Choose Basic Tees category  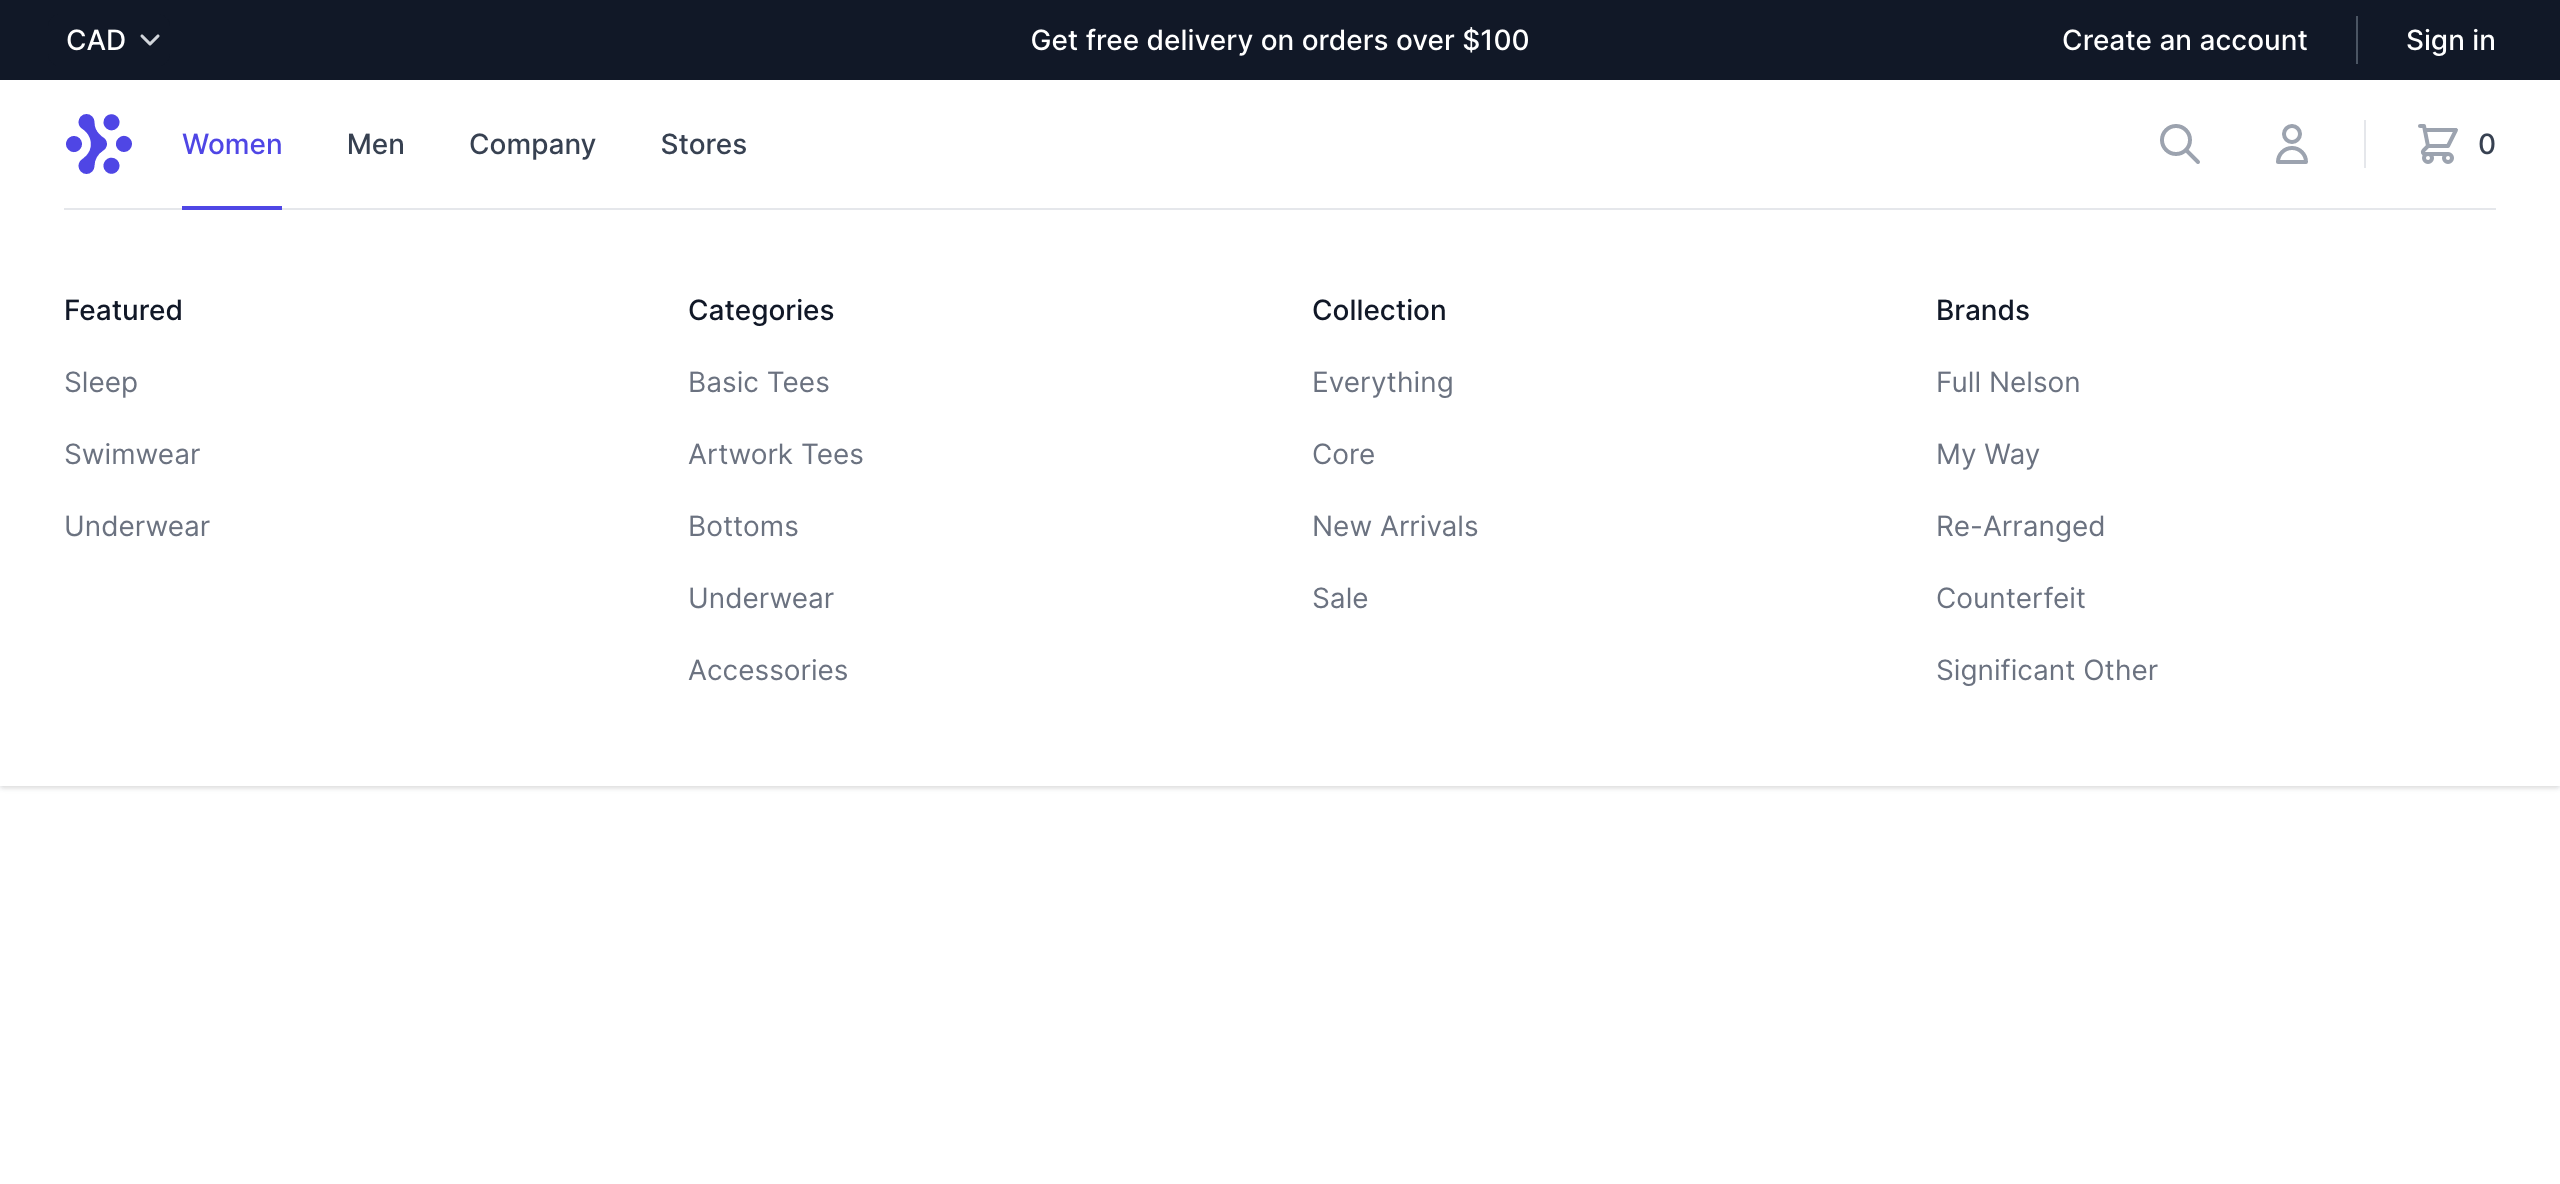click(x=758, y=382)
